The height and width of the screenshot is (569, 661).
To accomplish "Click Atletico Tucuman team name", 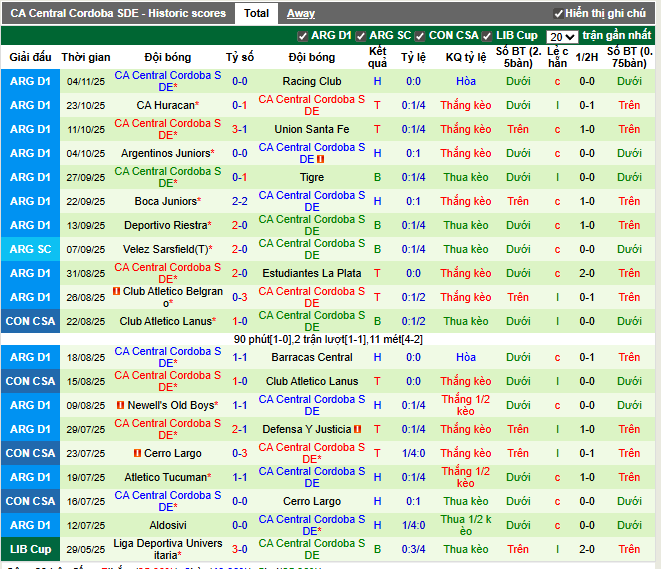I will pyautogui.click(x=166, y=477).
